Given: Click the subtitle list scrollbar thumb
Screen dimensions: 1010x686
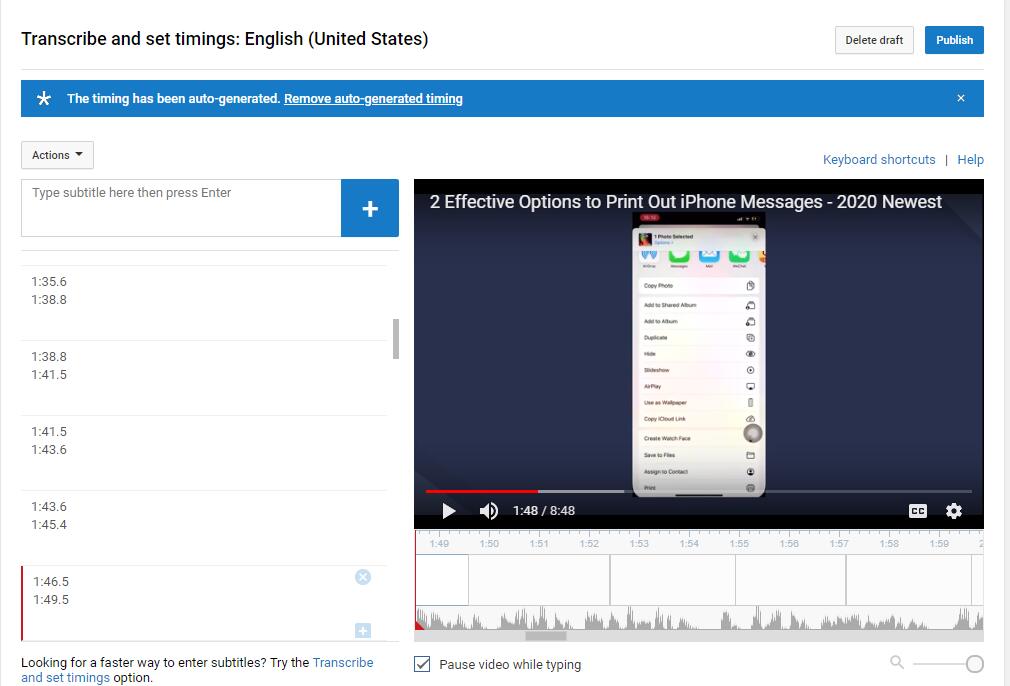Looking at the screenshot, I should (395, 339).
